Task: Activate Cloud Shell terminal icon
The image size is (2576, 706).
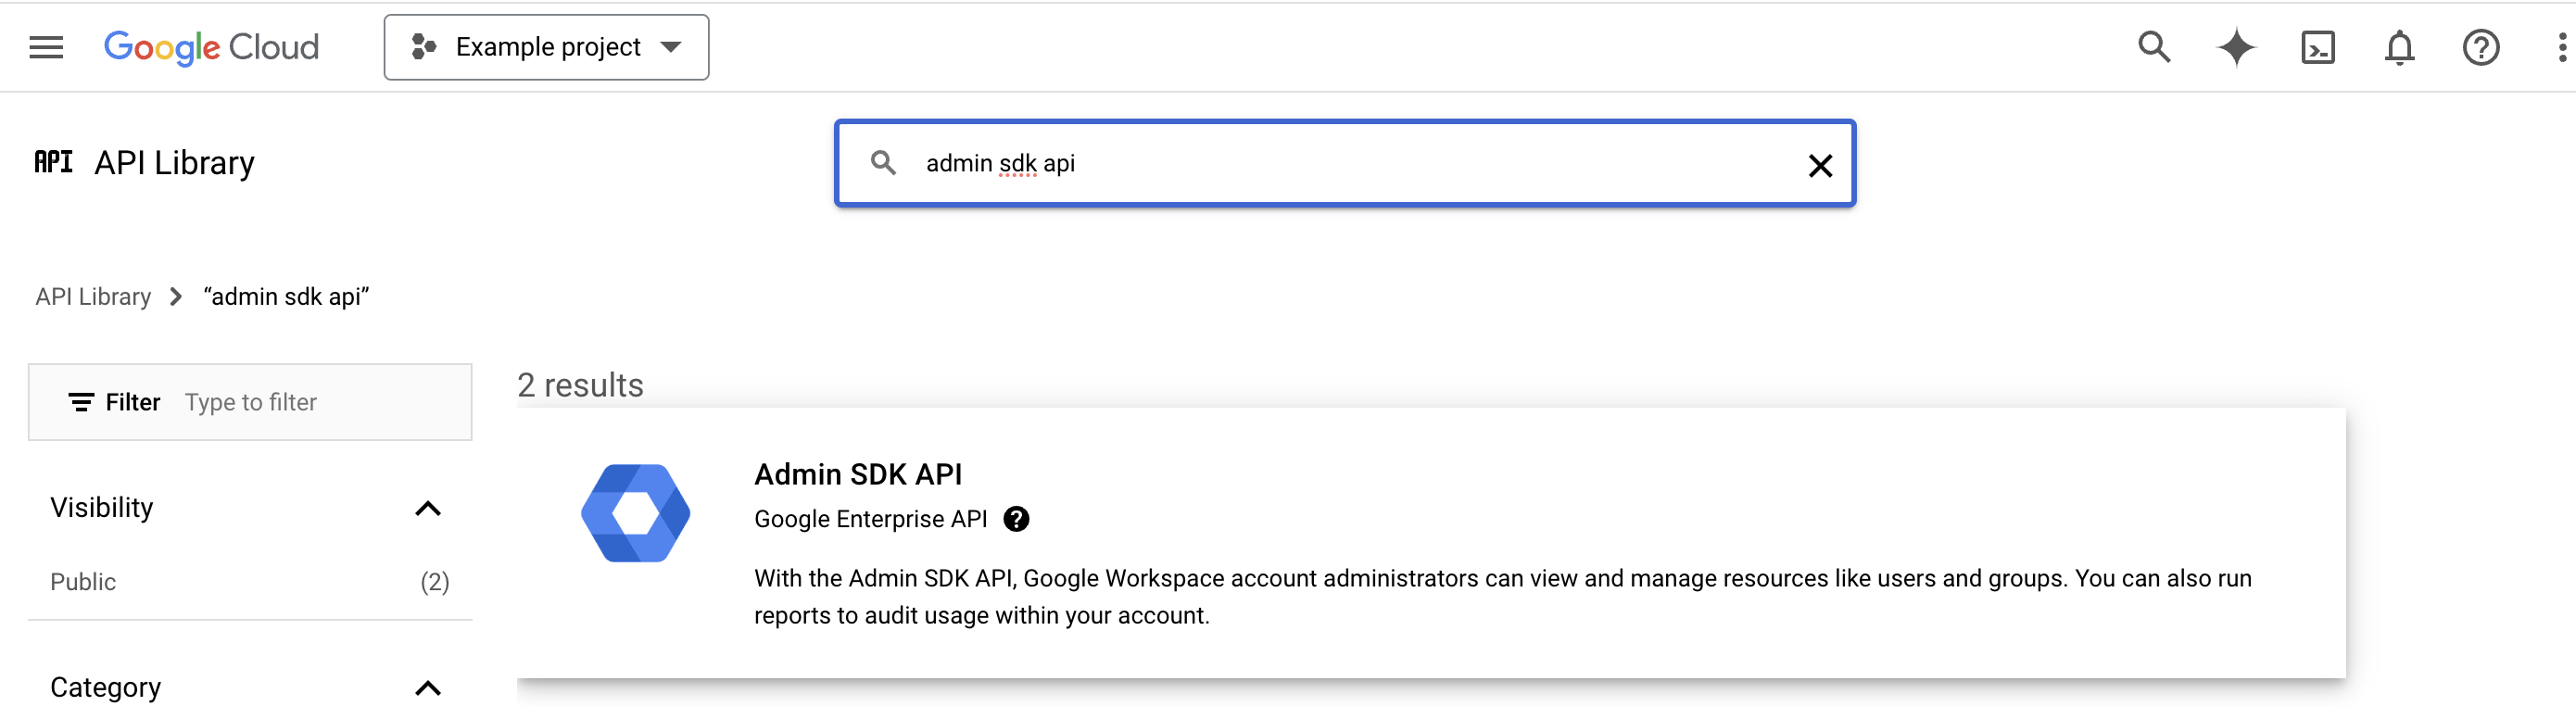Action: [x=2317, y=47]
